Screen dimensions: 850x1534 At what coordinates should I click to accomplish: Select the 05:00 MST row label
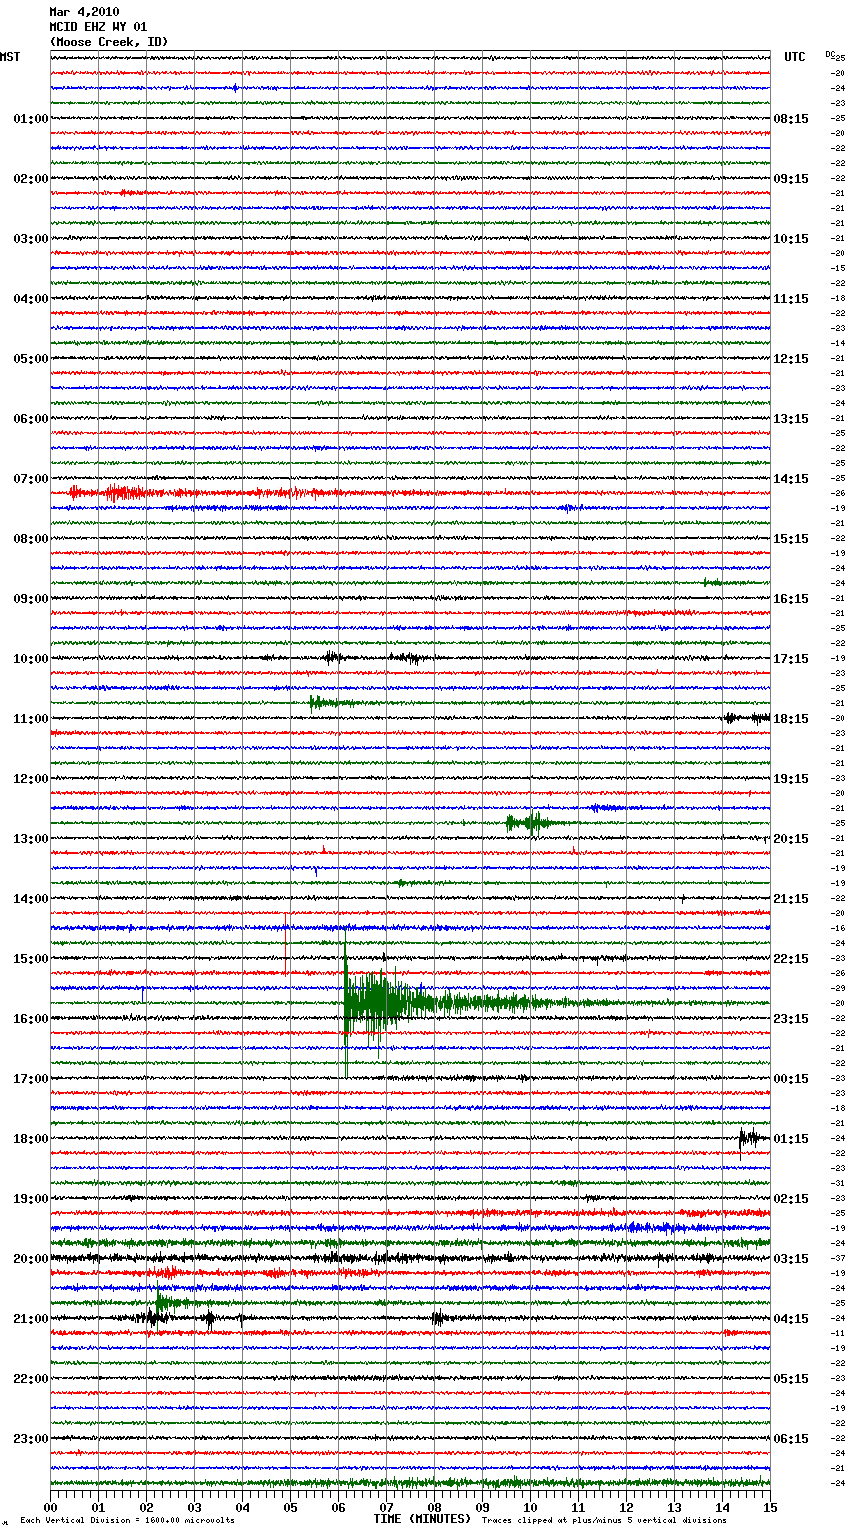tap(31, 359)
